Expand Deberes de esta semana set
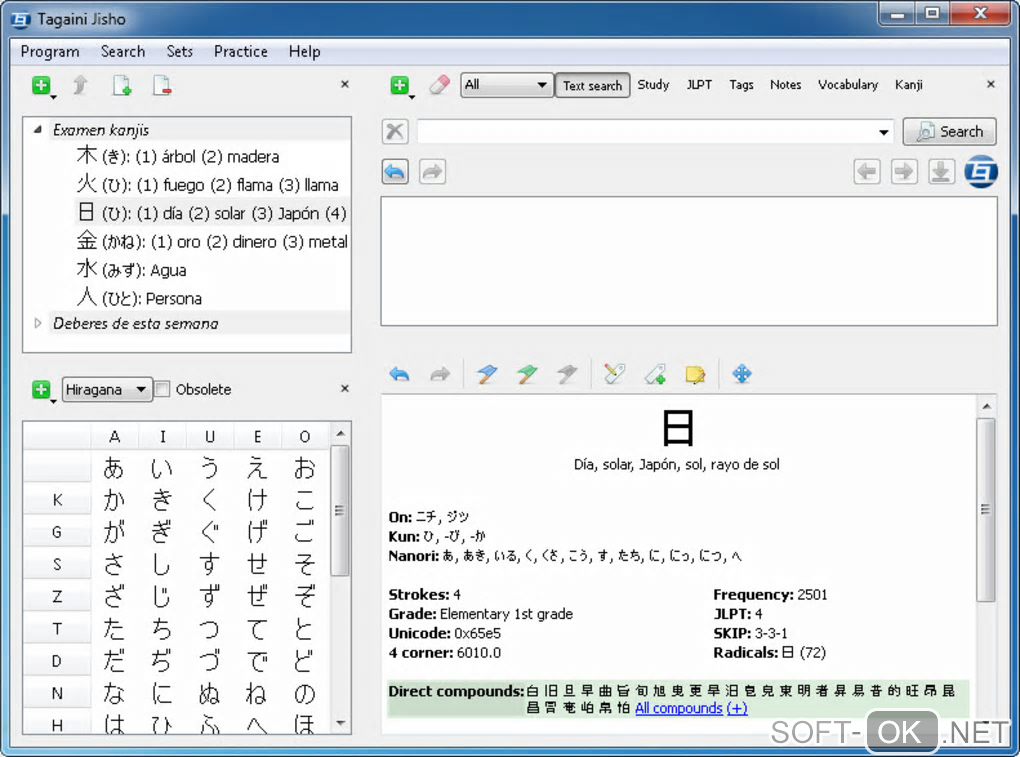This screenshot has height=757, width=1020. [38, 323]
